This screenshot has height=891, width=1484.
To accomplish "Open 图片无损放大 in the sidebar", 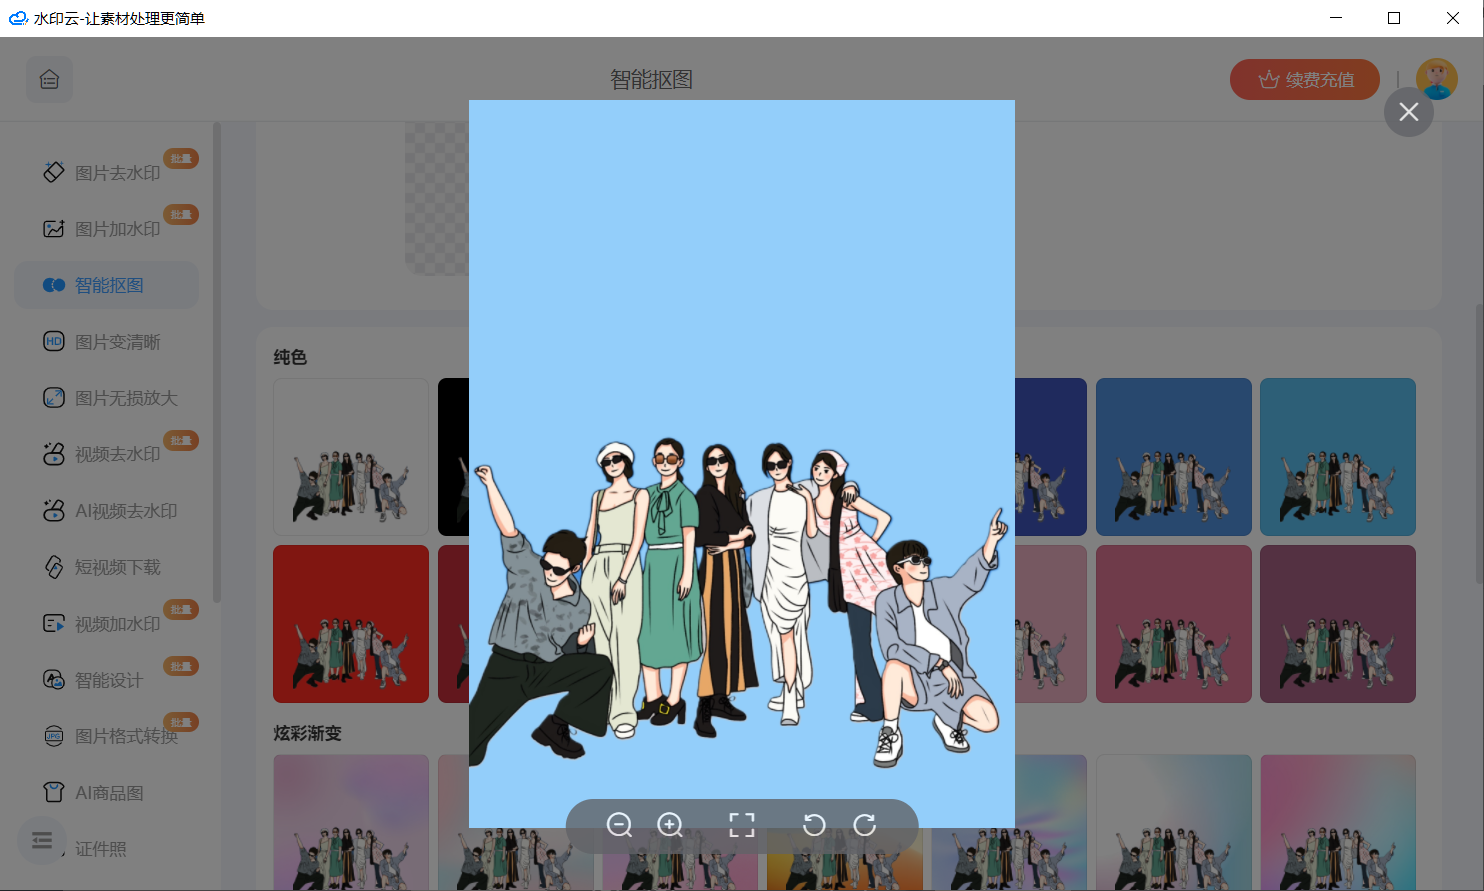I will coord(107,398).
